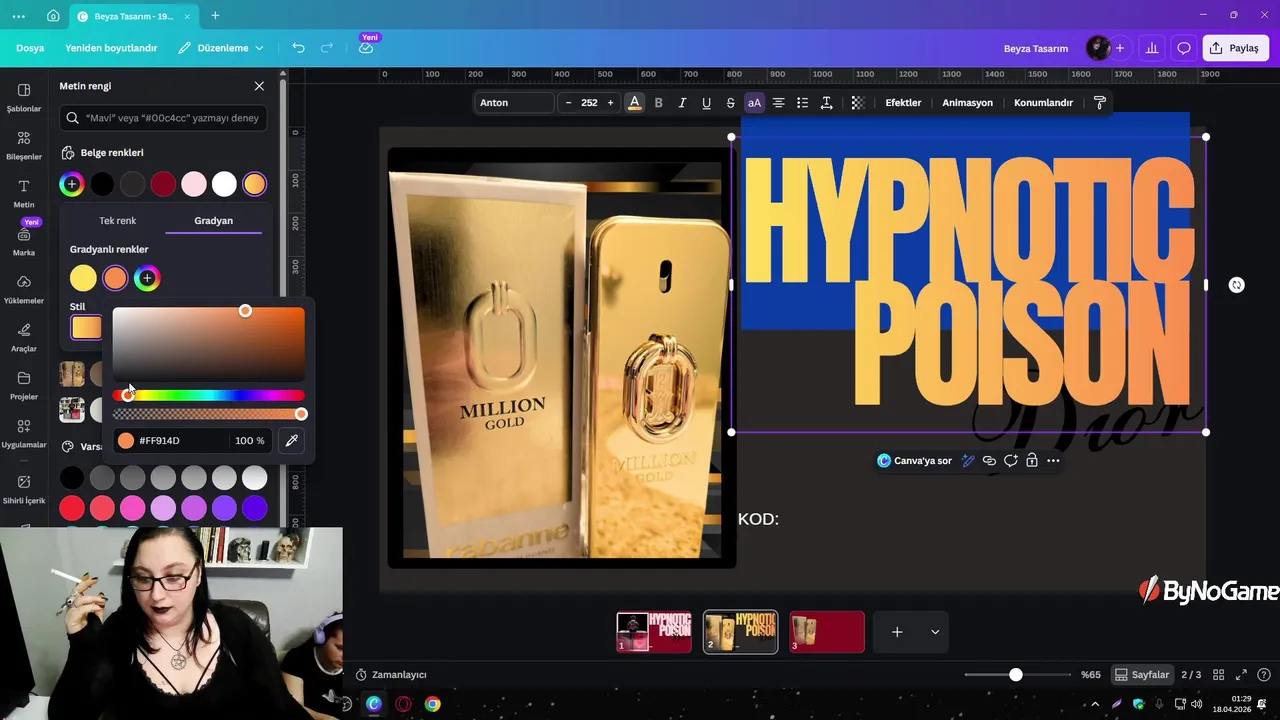Screen dimensions: 1280x720
Task: Click the Canva'ya sor button
Action: pyautogui.click(x=914, y=461)
